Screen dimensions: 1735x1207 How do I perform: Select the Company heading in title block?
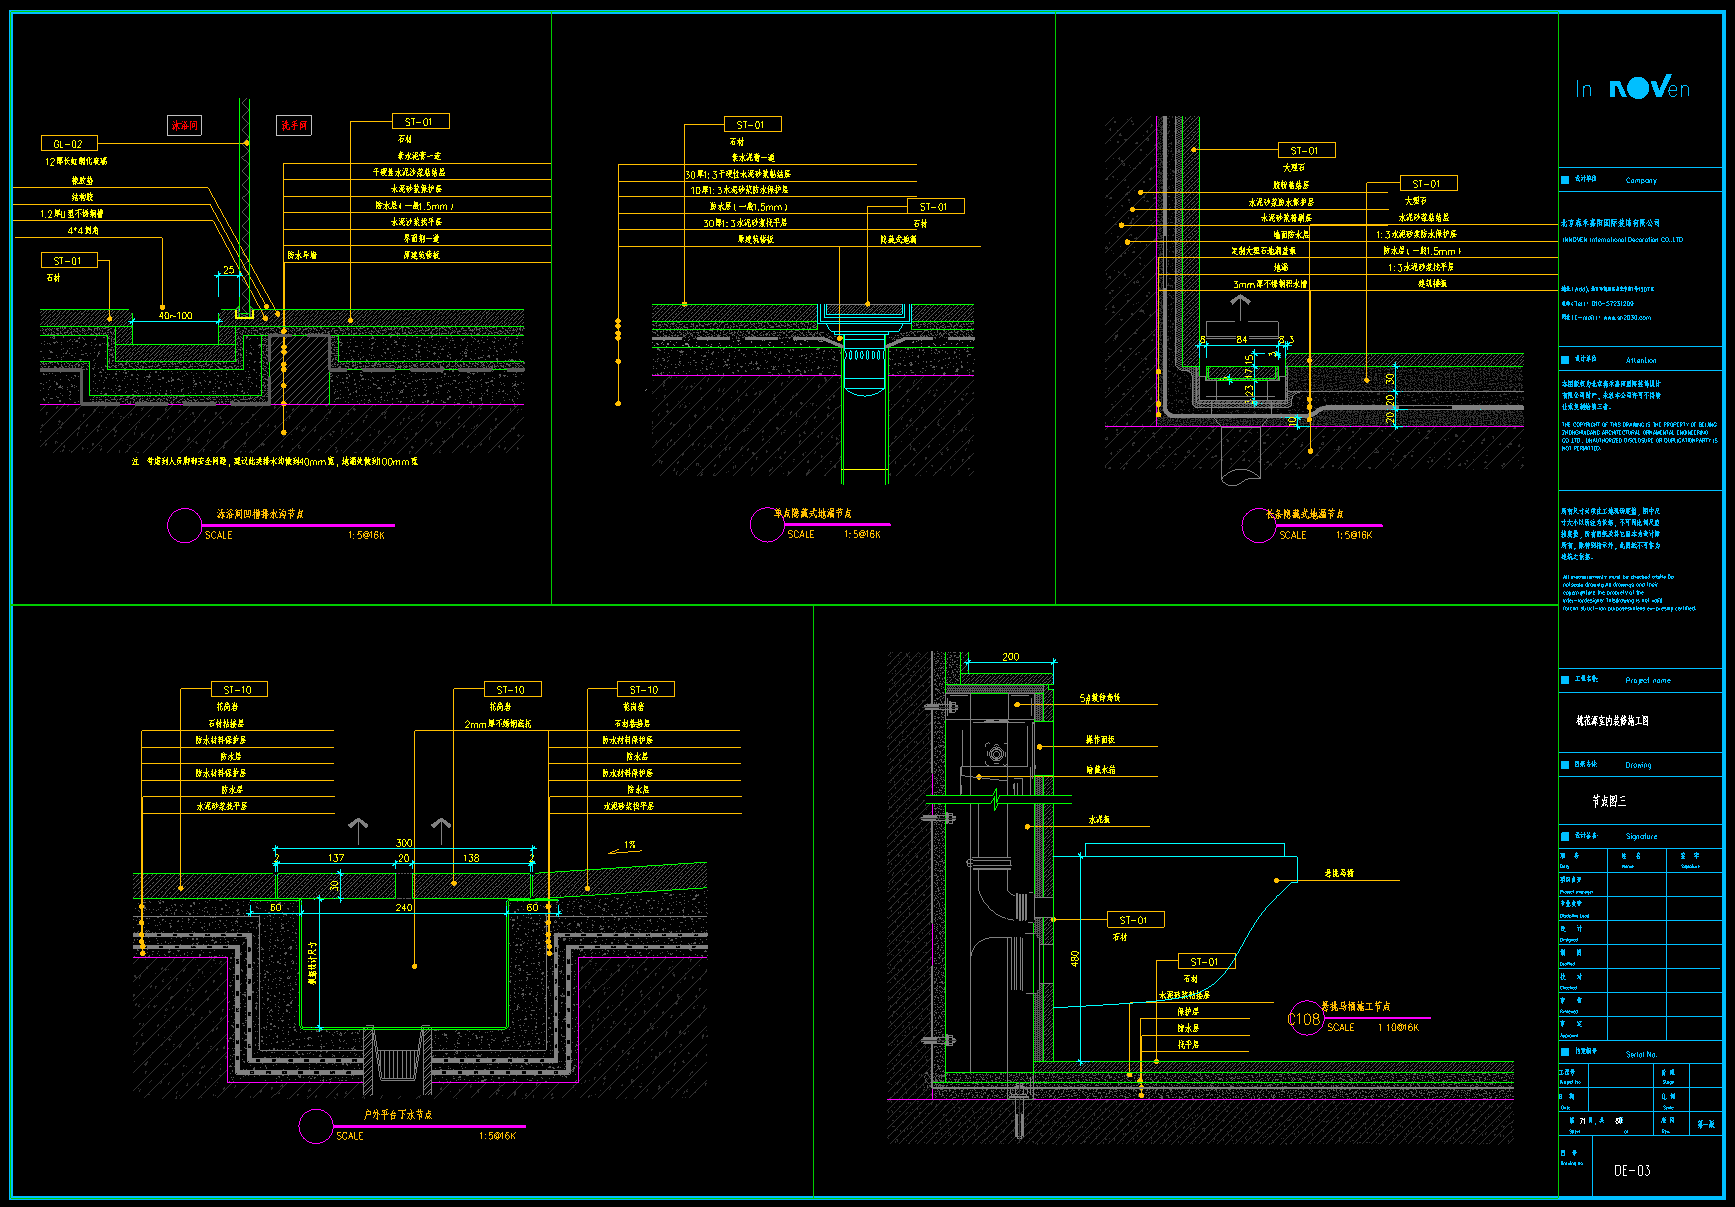coord(1641,181)
